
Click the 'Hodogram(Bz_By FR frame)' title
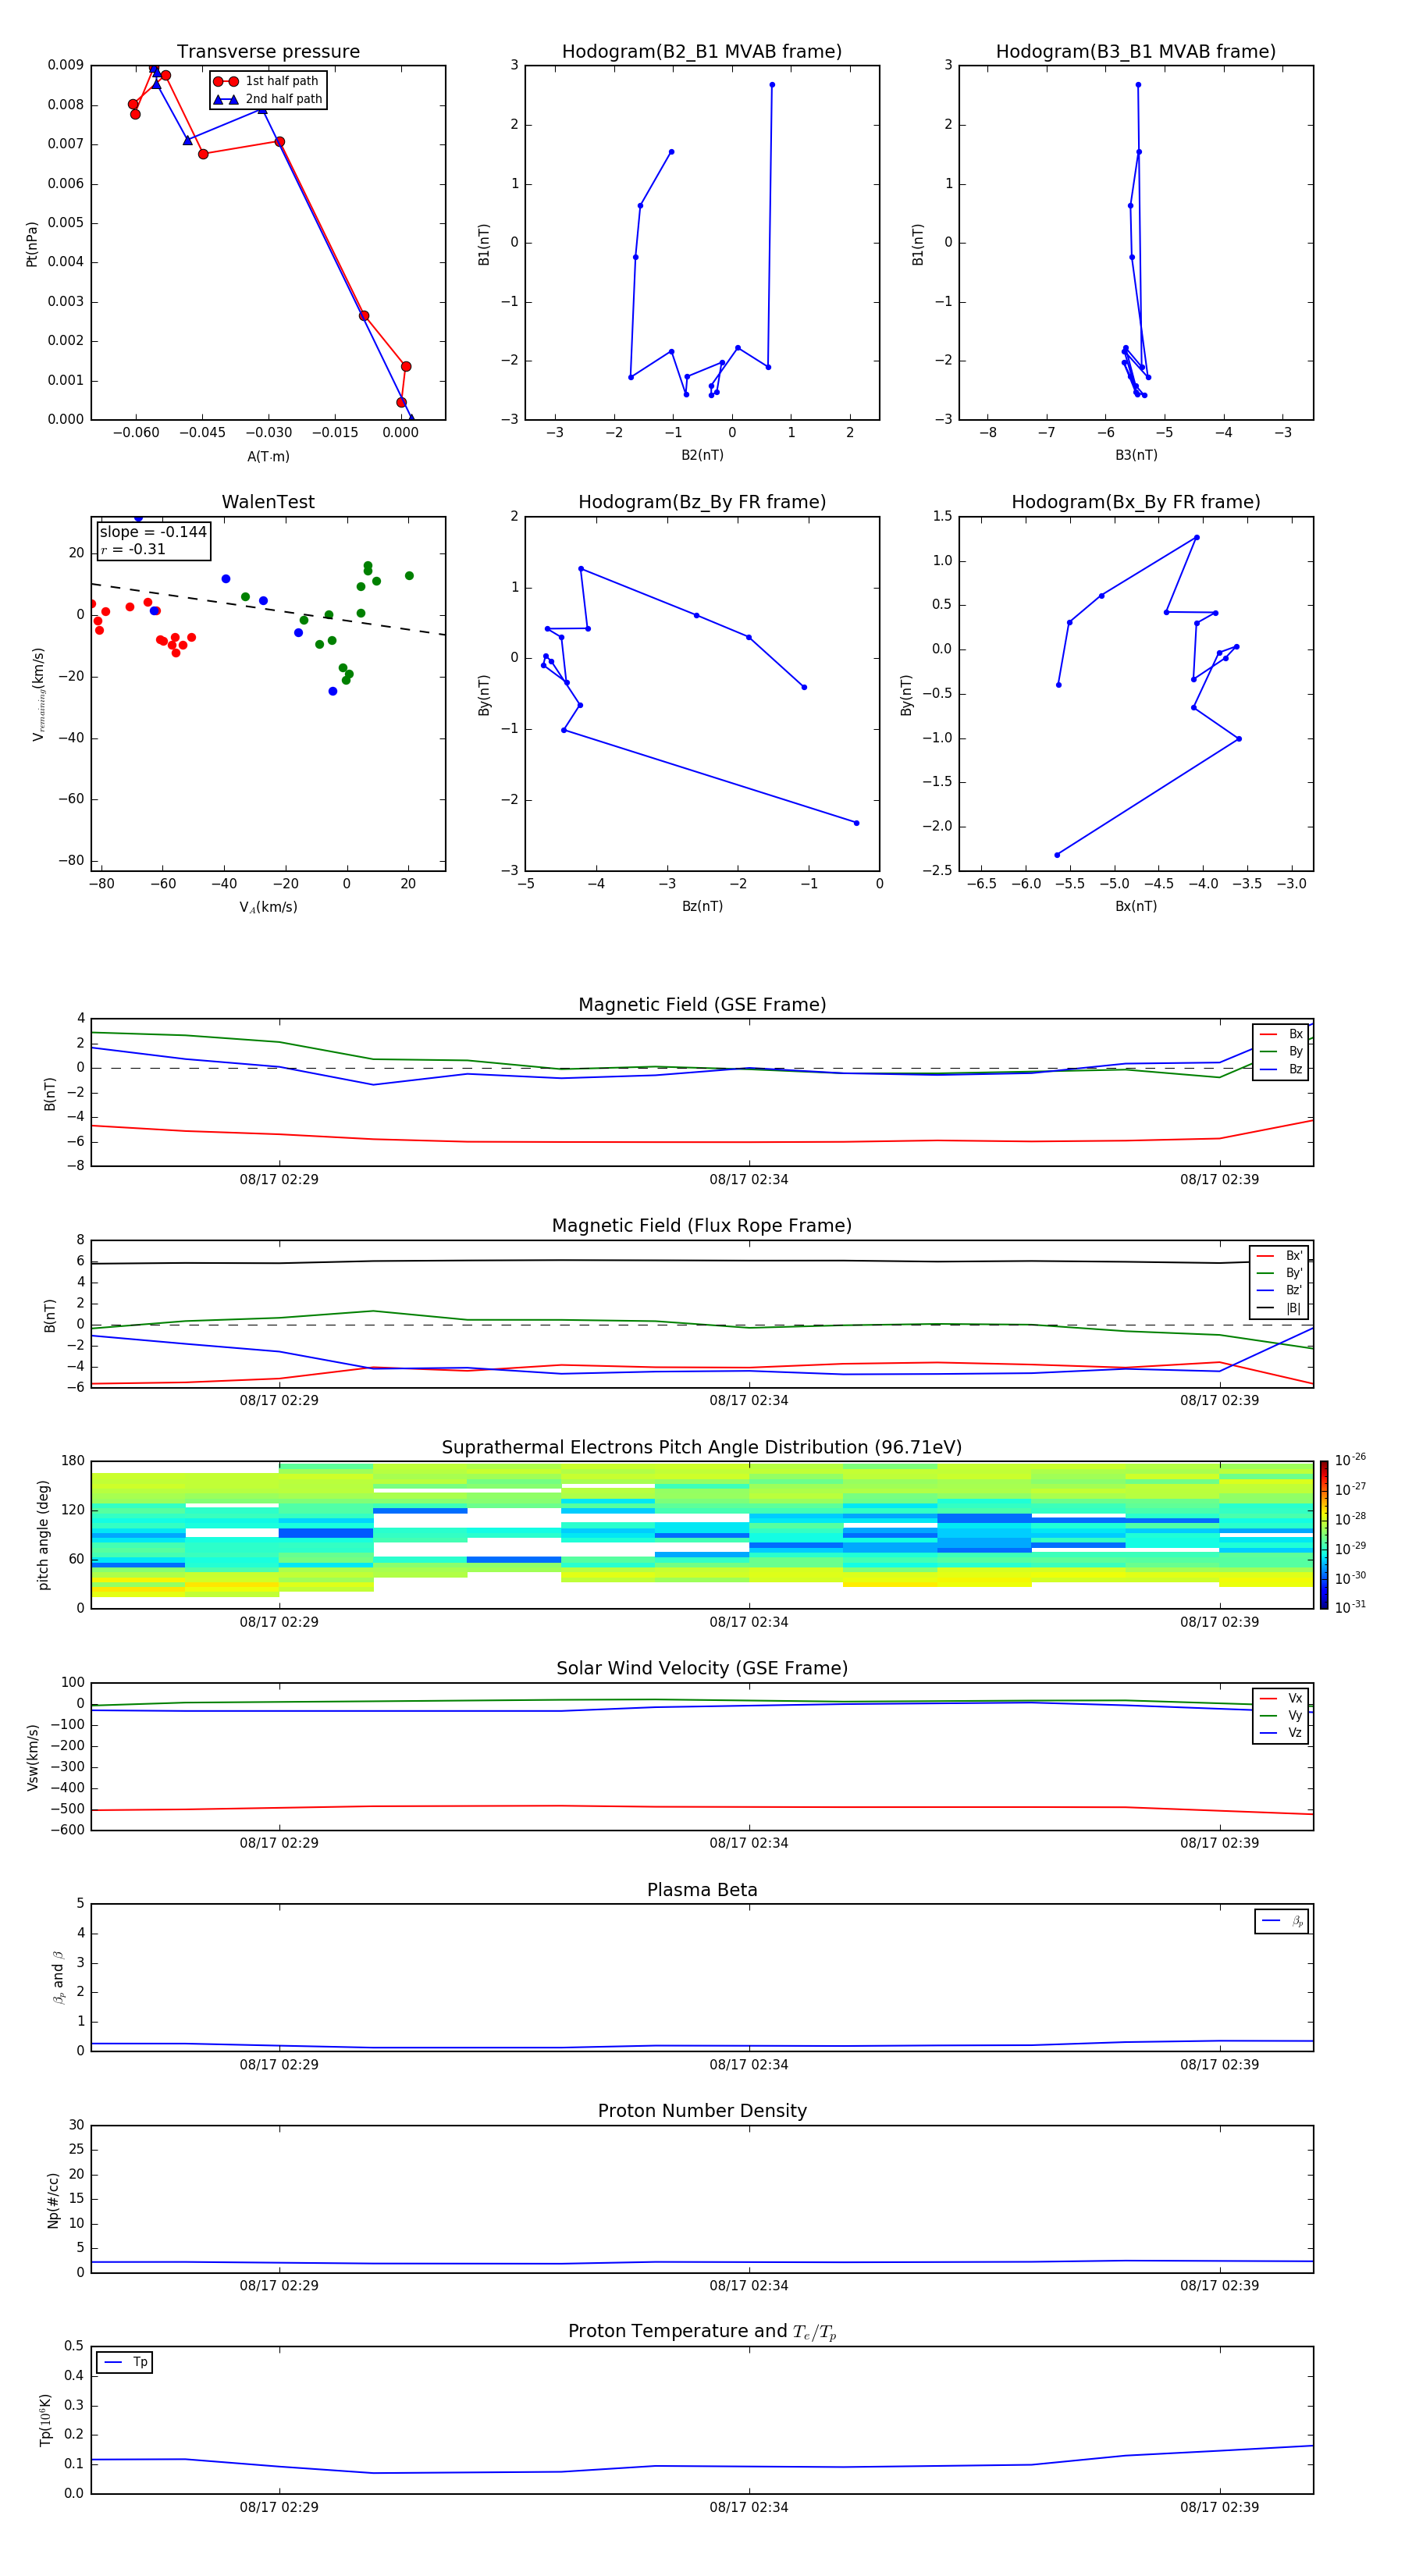(x=702, y=502)
